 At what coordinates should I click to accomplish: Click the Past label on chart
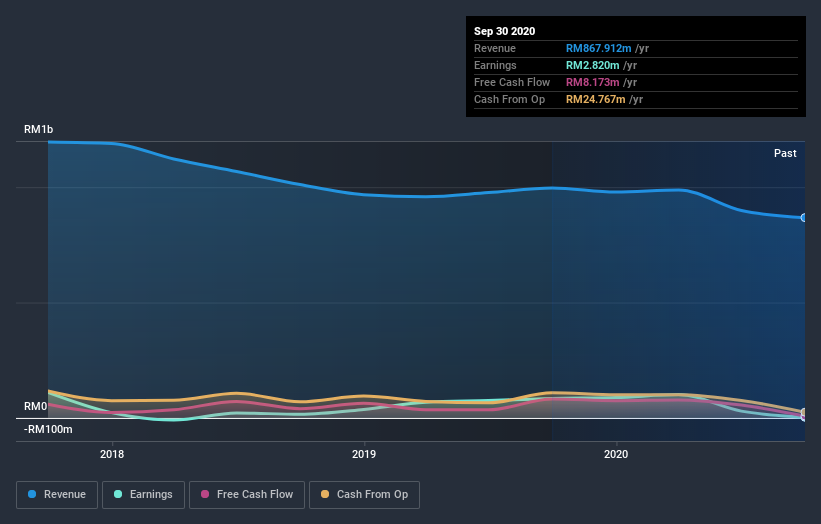(x=785, y=153)
